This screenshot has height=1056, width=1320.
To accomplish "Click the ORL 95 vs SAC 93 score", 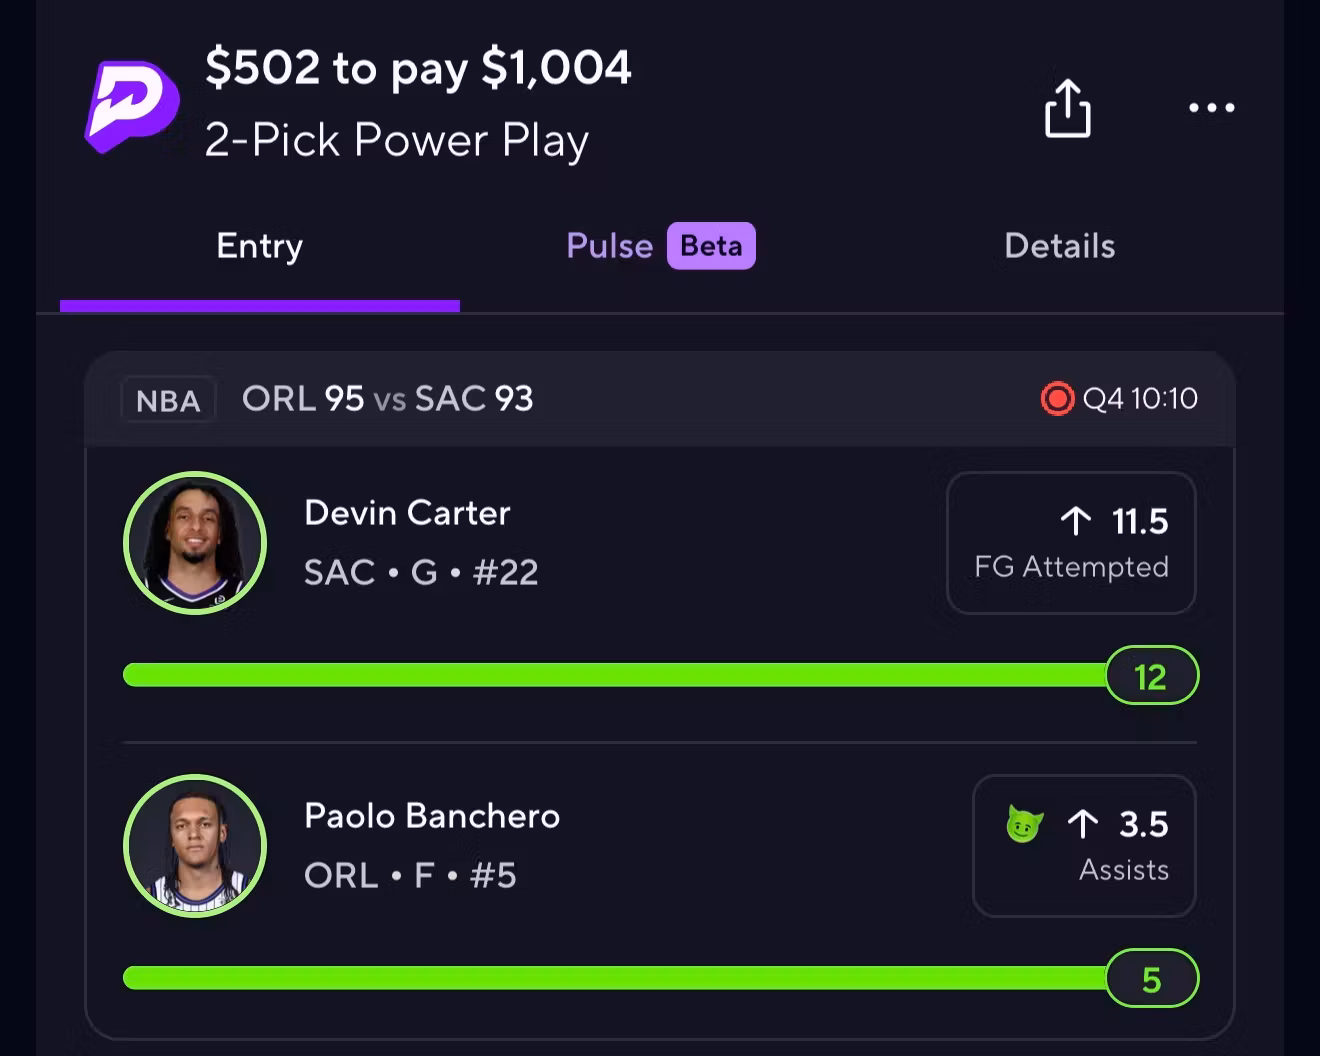I will pos(387,399).
